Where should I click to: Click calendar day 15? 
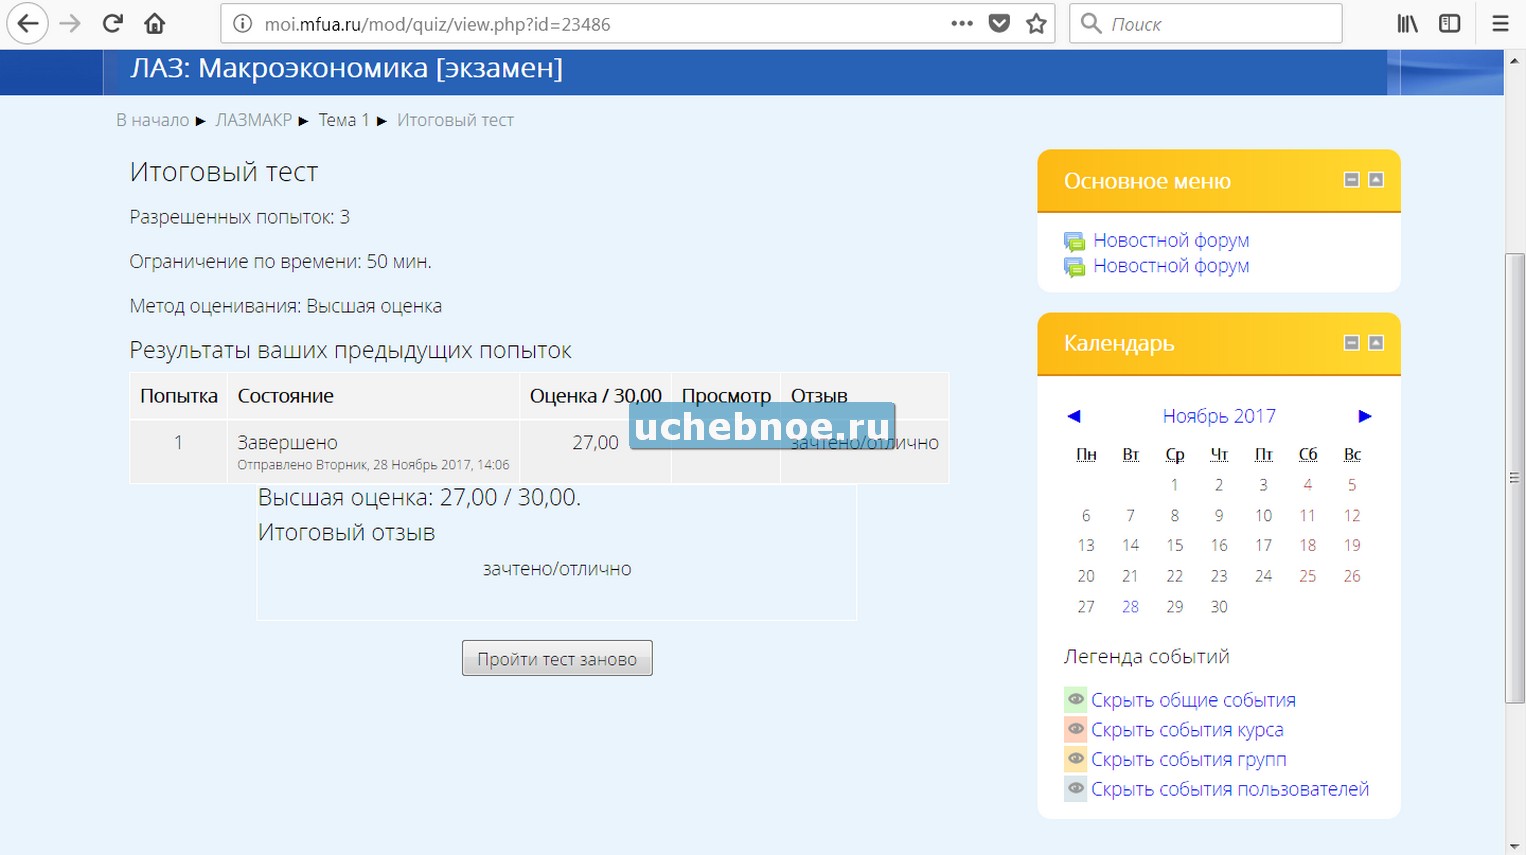point(1175,546)
